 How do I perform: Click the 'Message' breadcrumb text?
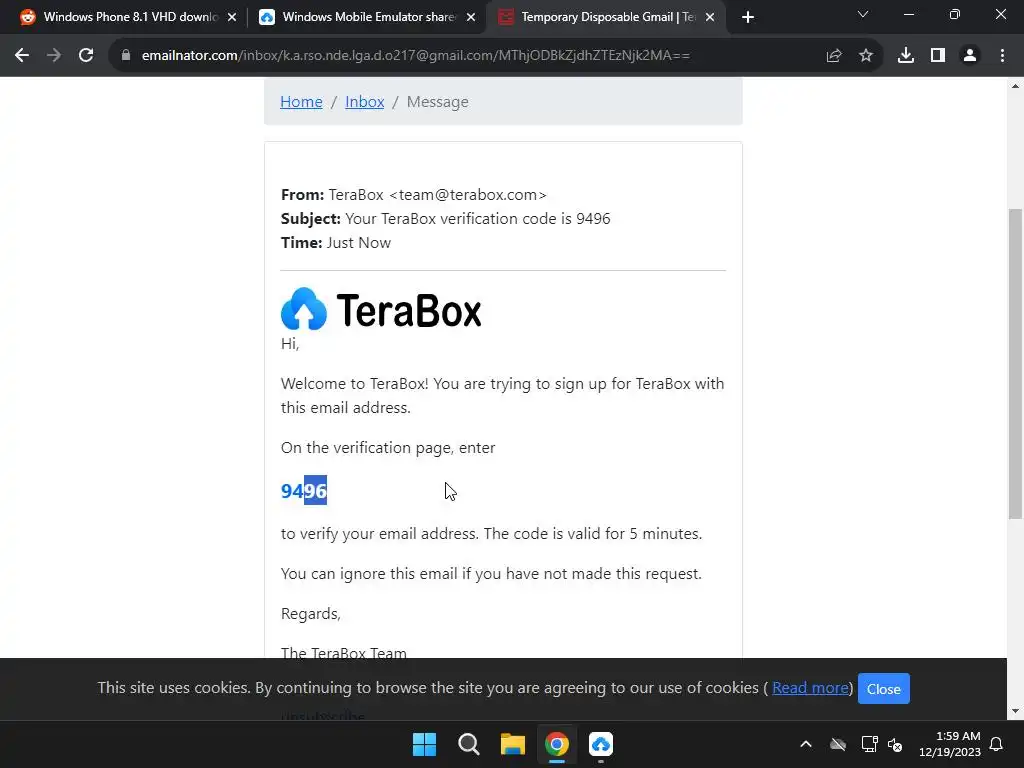[438, 102]
